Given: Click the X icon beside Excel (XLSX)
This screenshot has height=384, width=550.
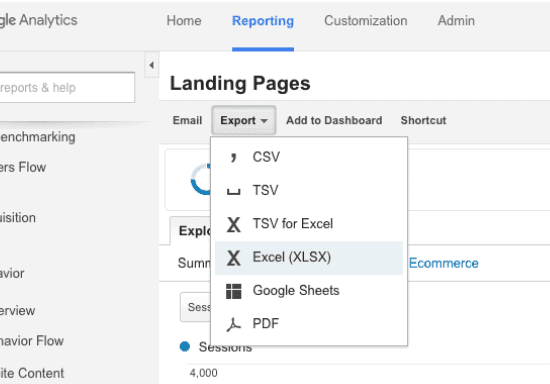Looking at the screenshot, I should pos(234,258).
